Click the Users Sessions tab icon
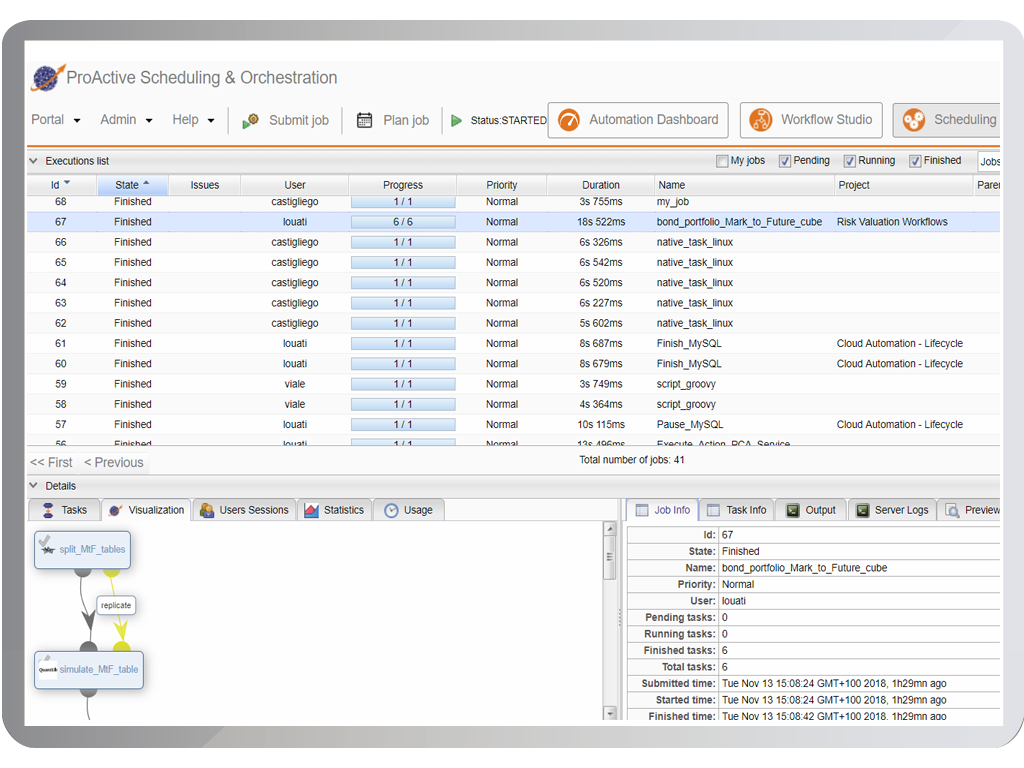 point(207,510)
